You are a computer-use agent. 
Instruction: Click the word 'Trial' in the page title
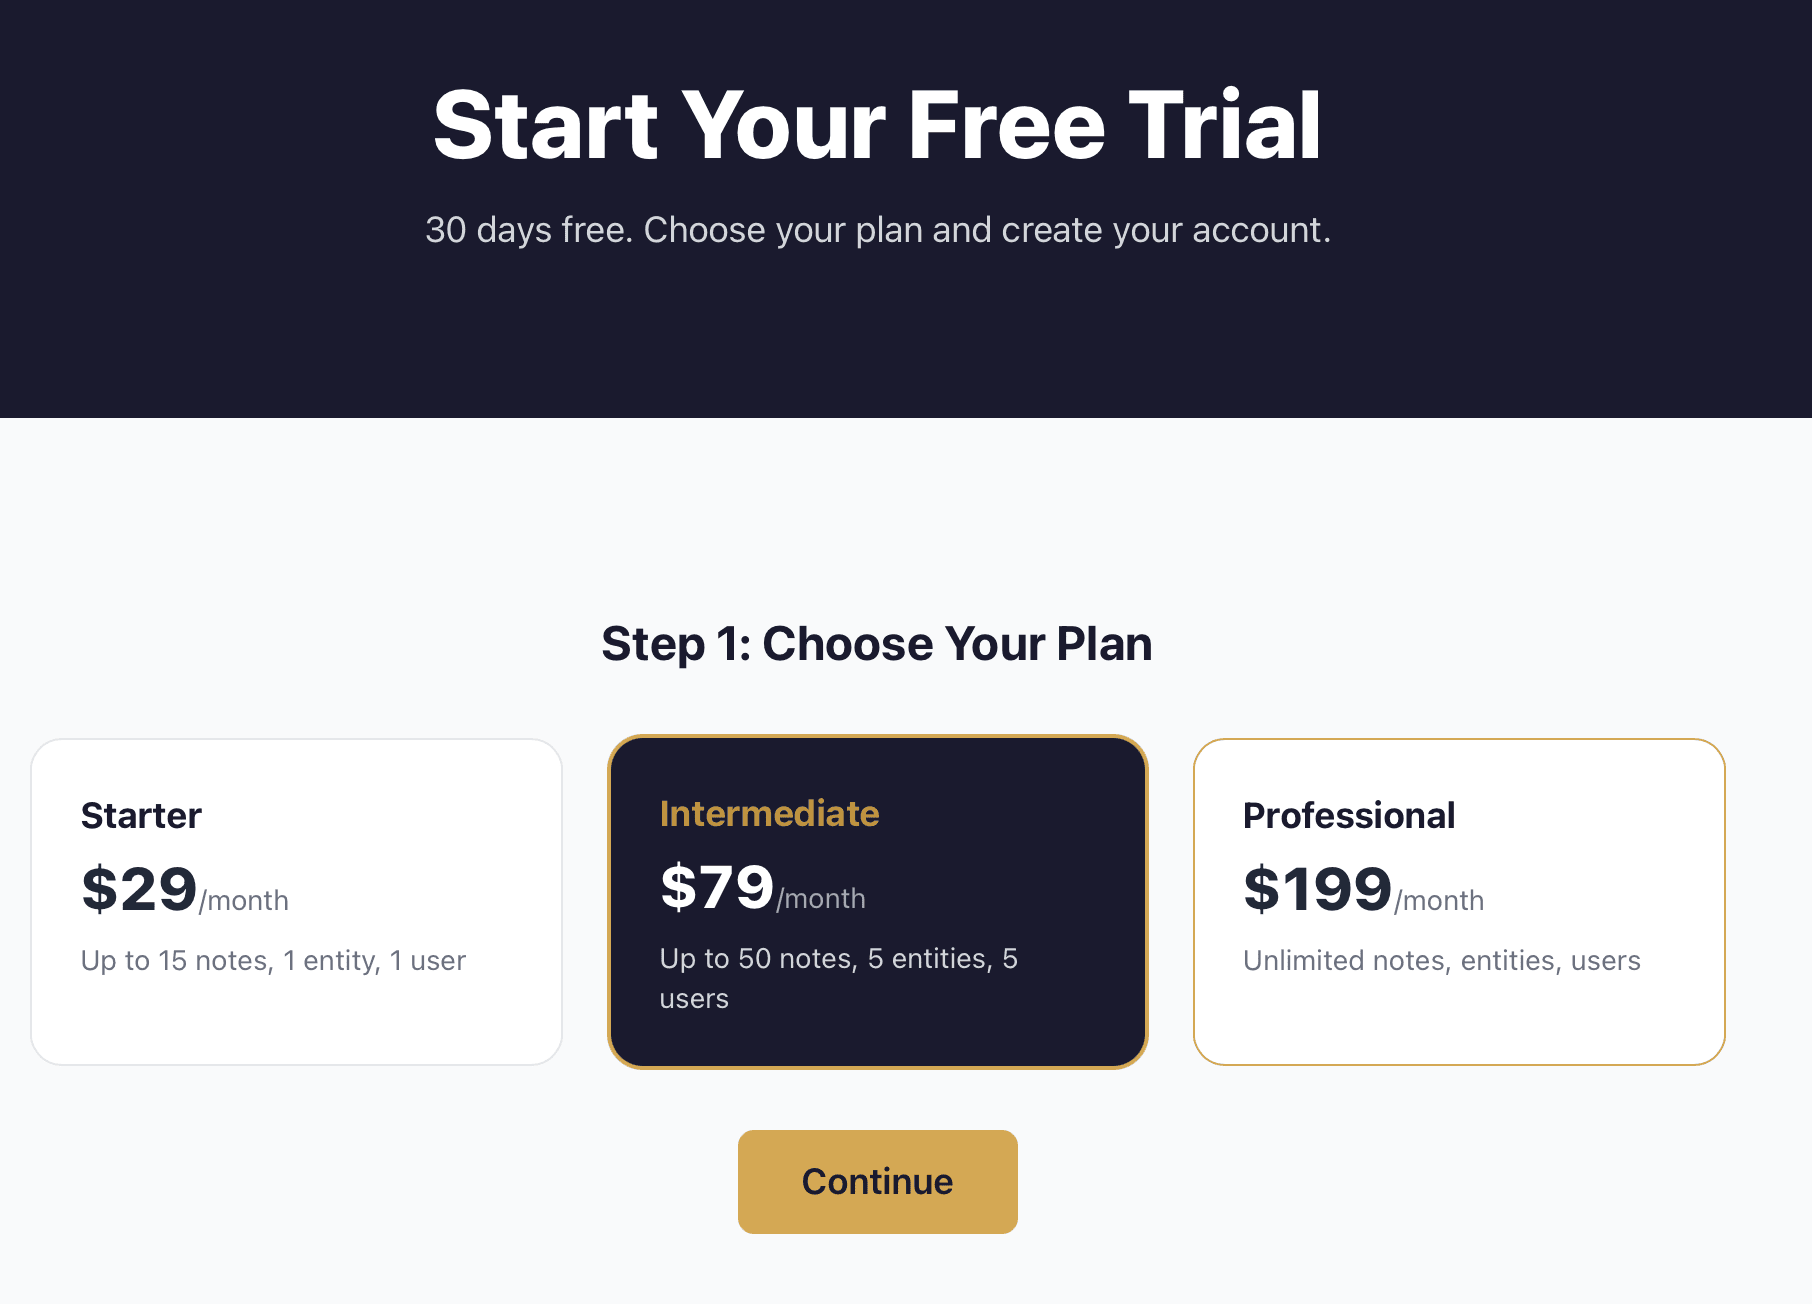click(1224, 125)
